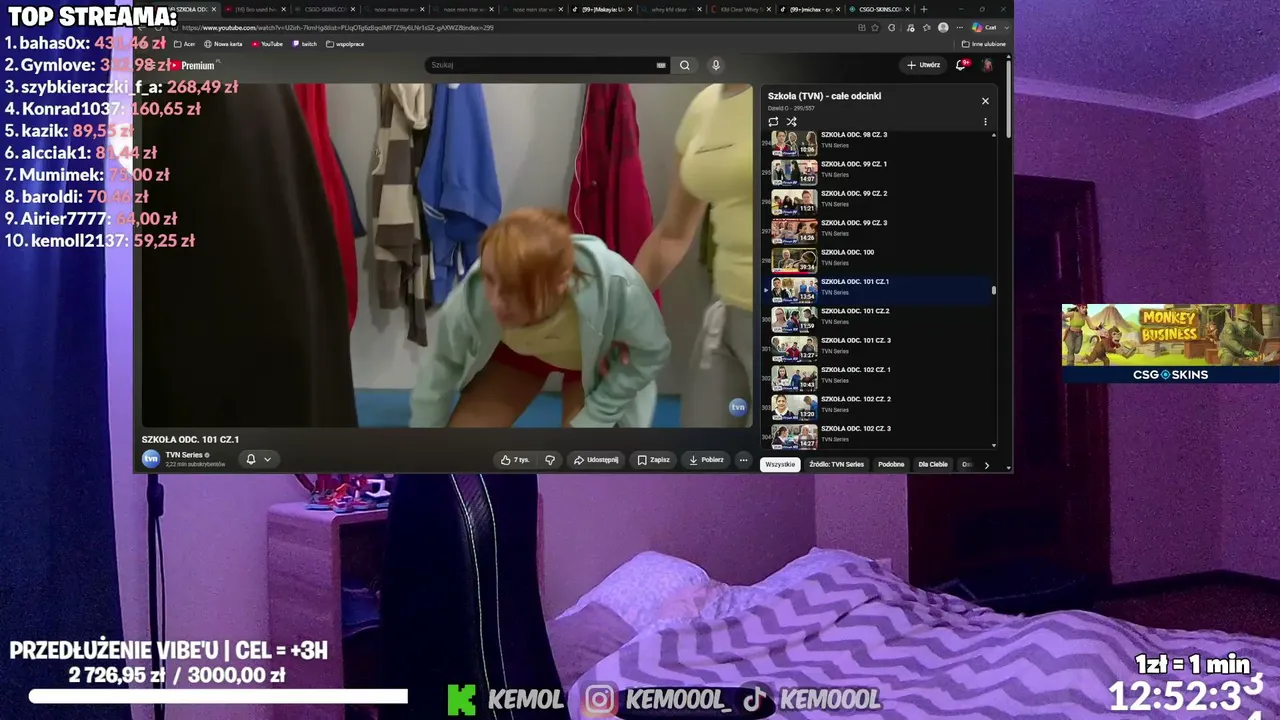Open the Inne ulubione bookmarks folder

point(984,44)
